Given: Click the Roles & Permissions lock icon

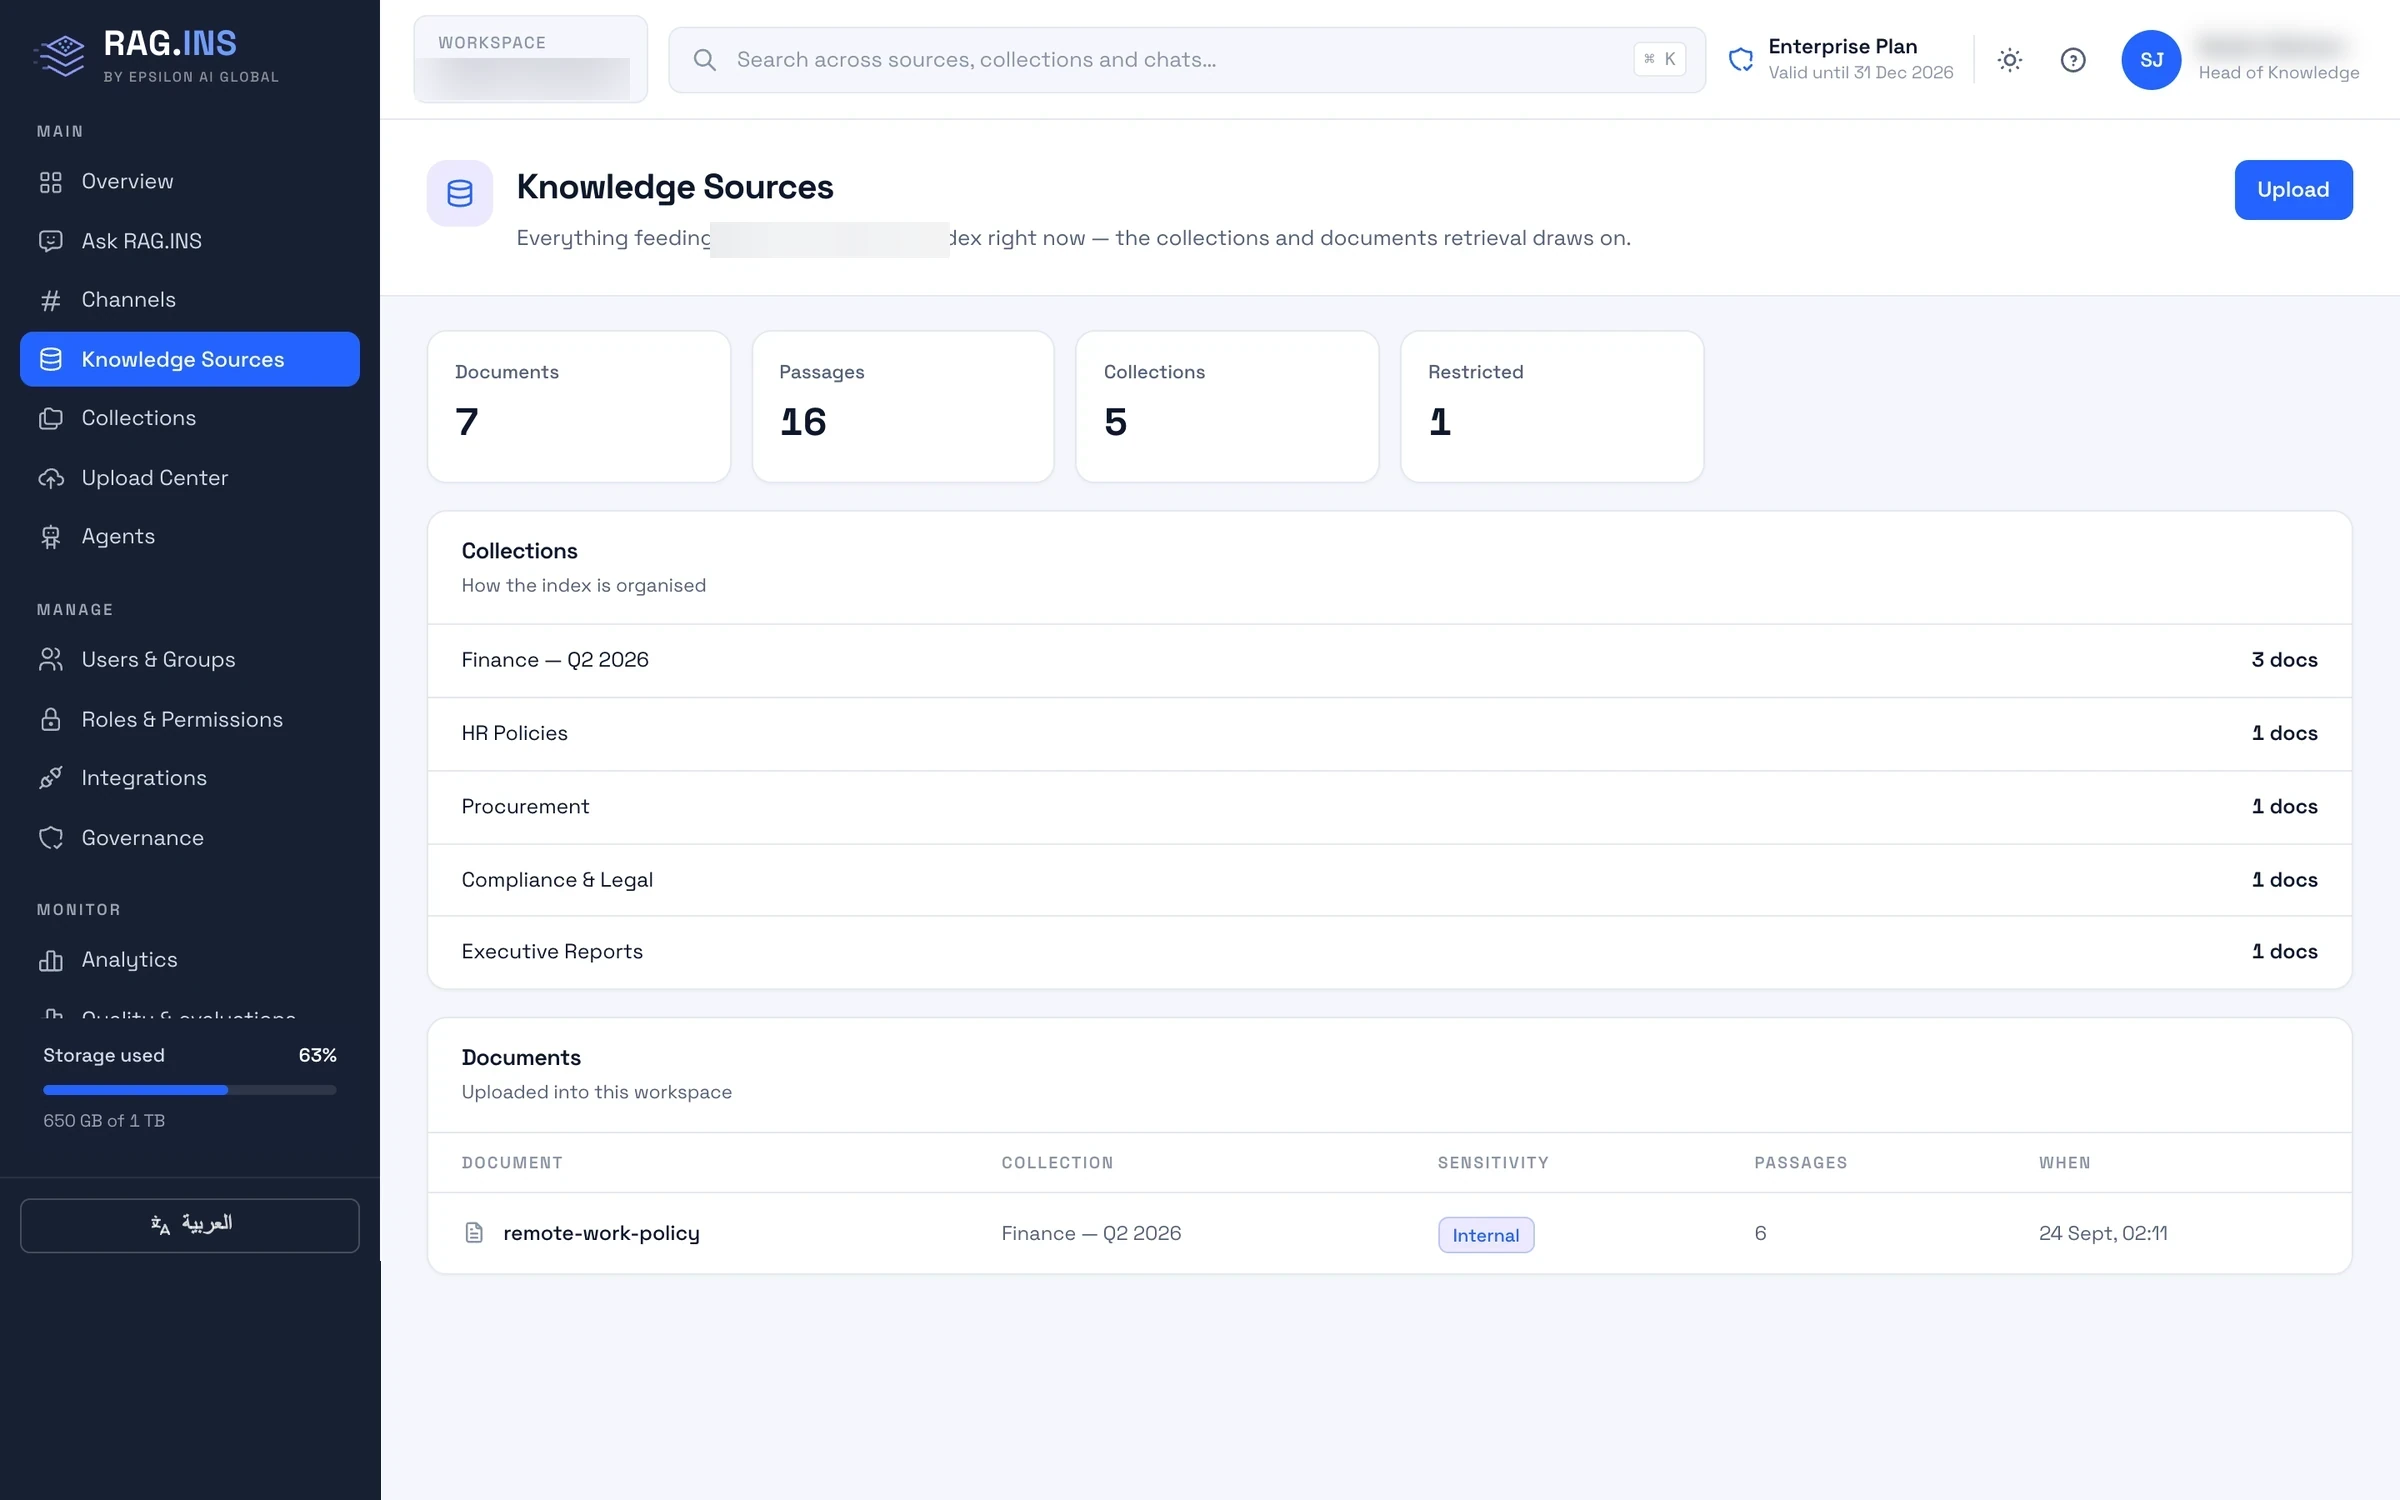Looking at the screenshot, I should pos(51,719).
